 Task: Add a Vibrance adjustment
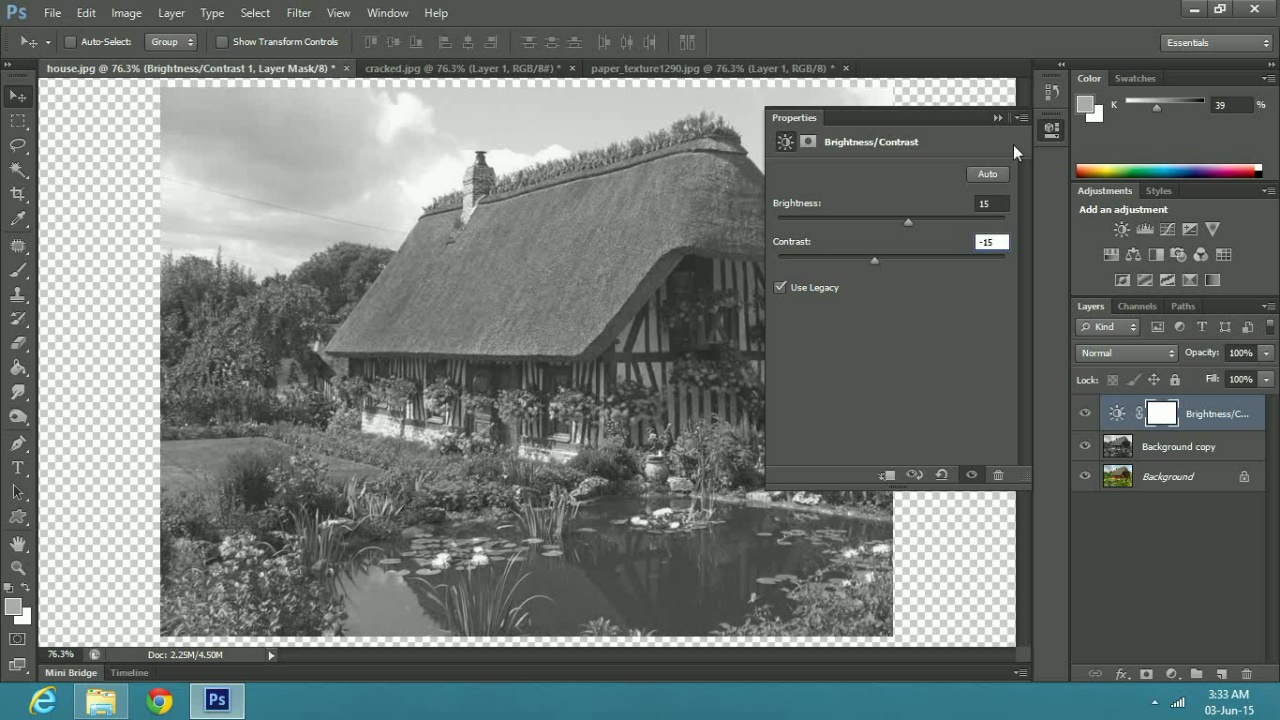[1213, 230]
